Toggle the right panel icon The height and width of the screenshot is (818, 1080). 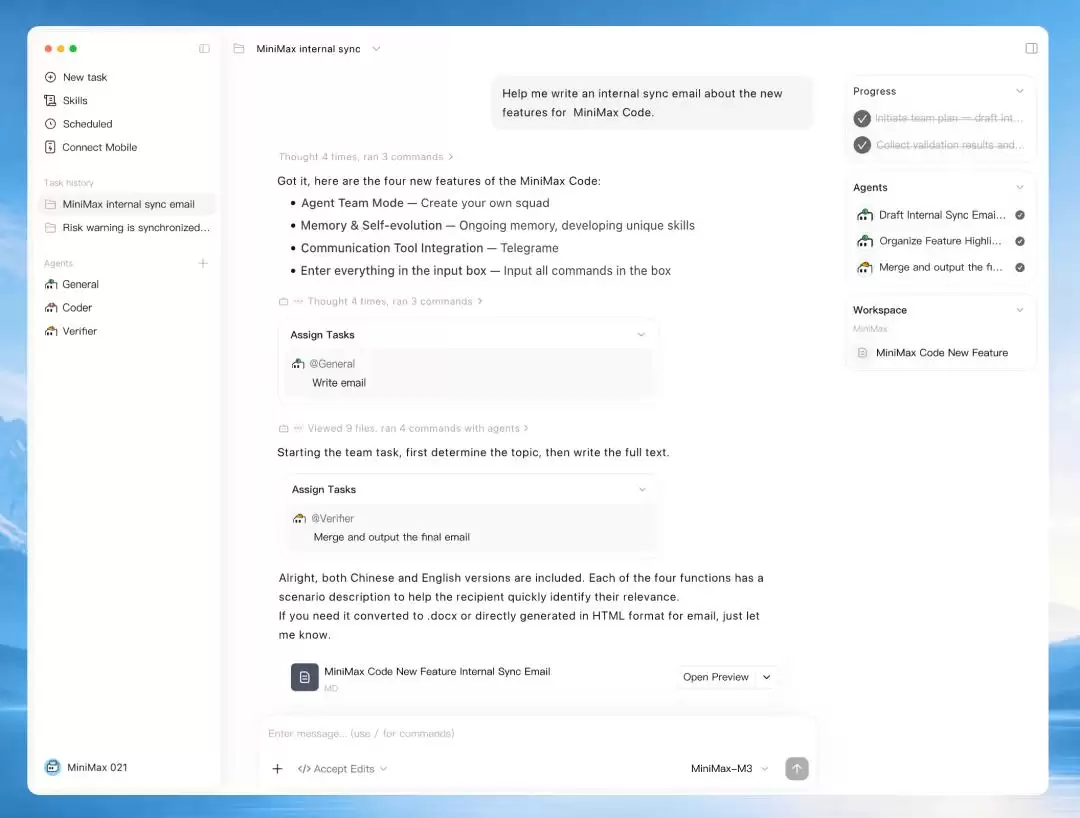pos(1031,48)
